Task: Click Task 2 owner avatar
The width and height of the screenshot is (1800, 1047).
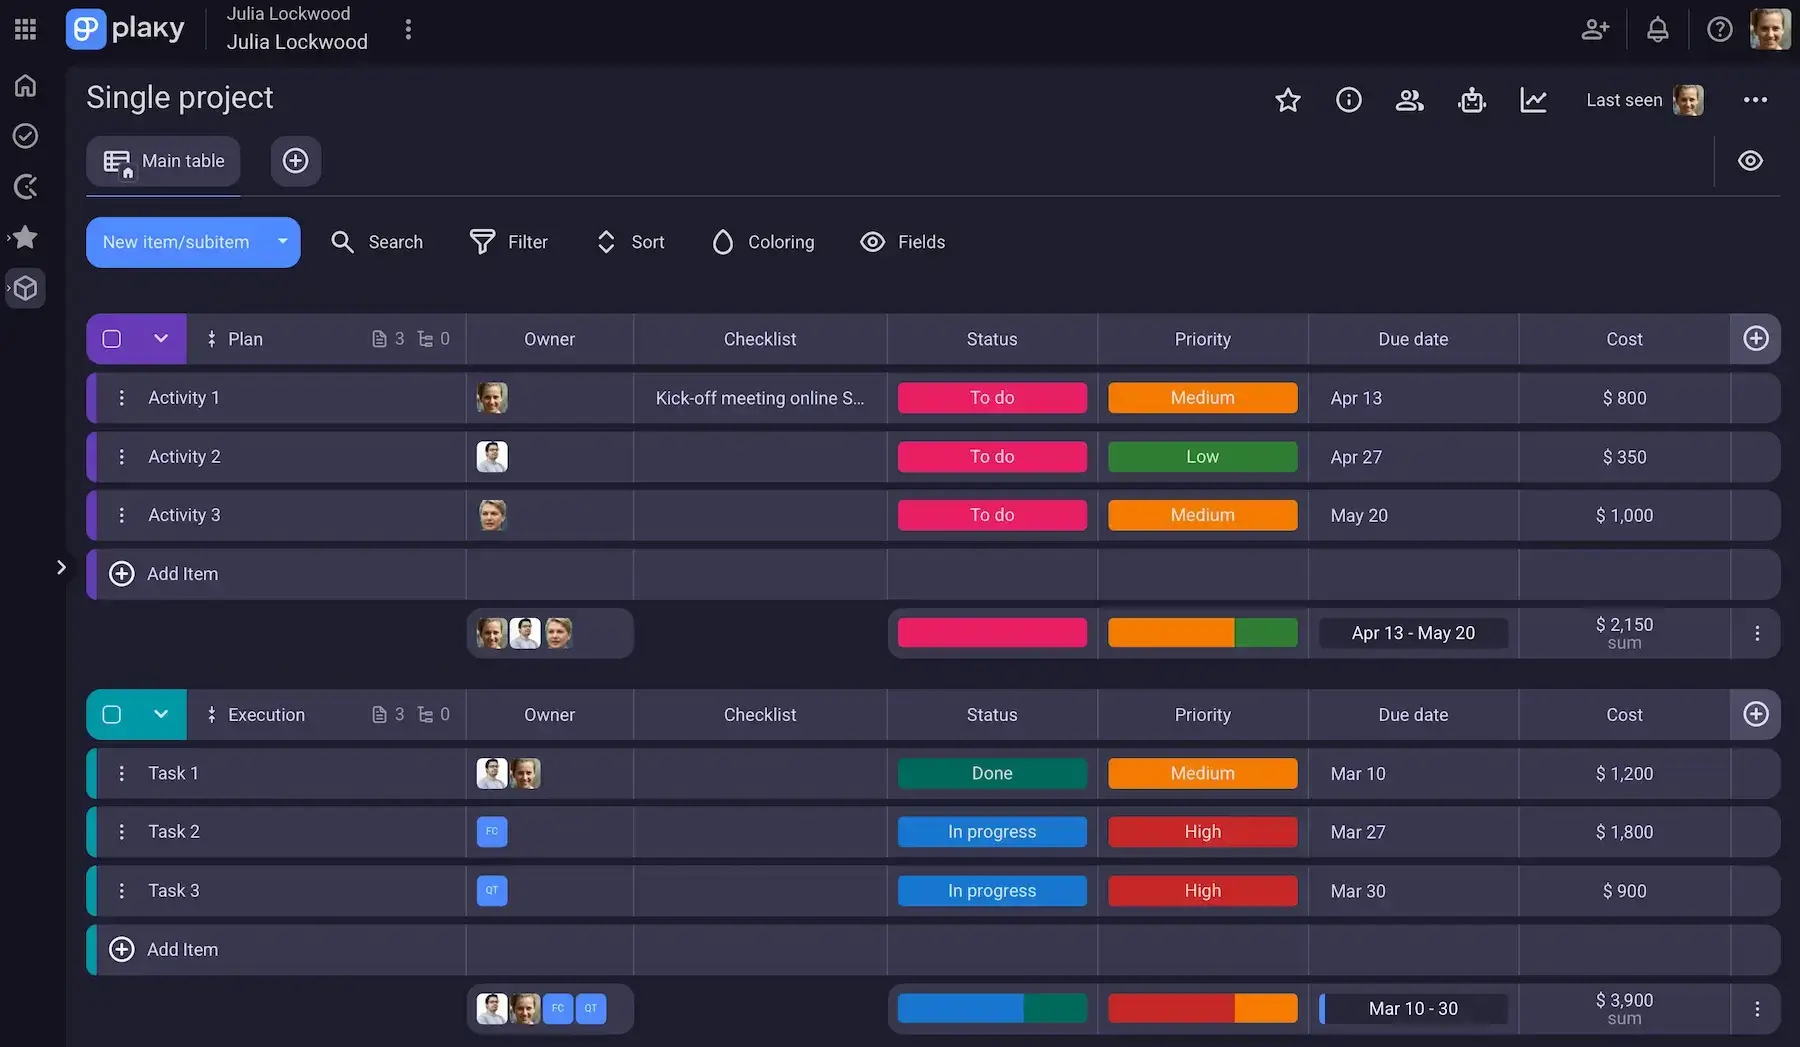Action: 491,831
